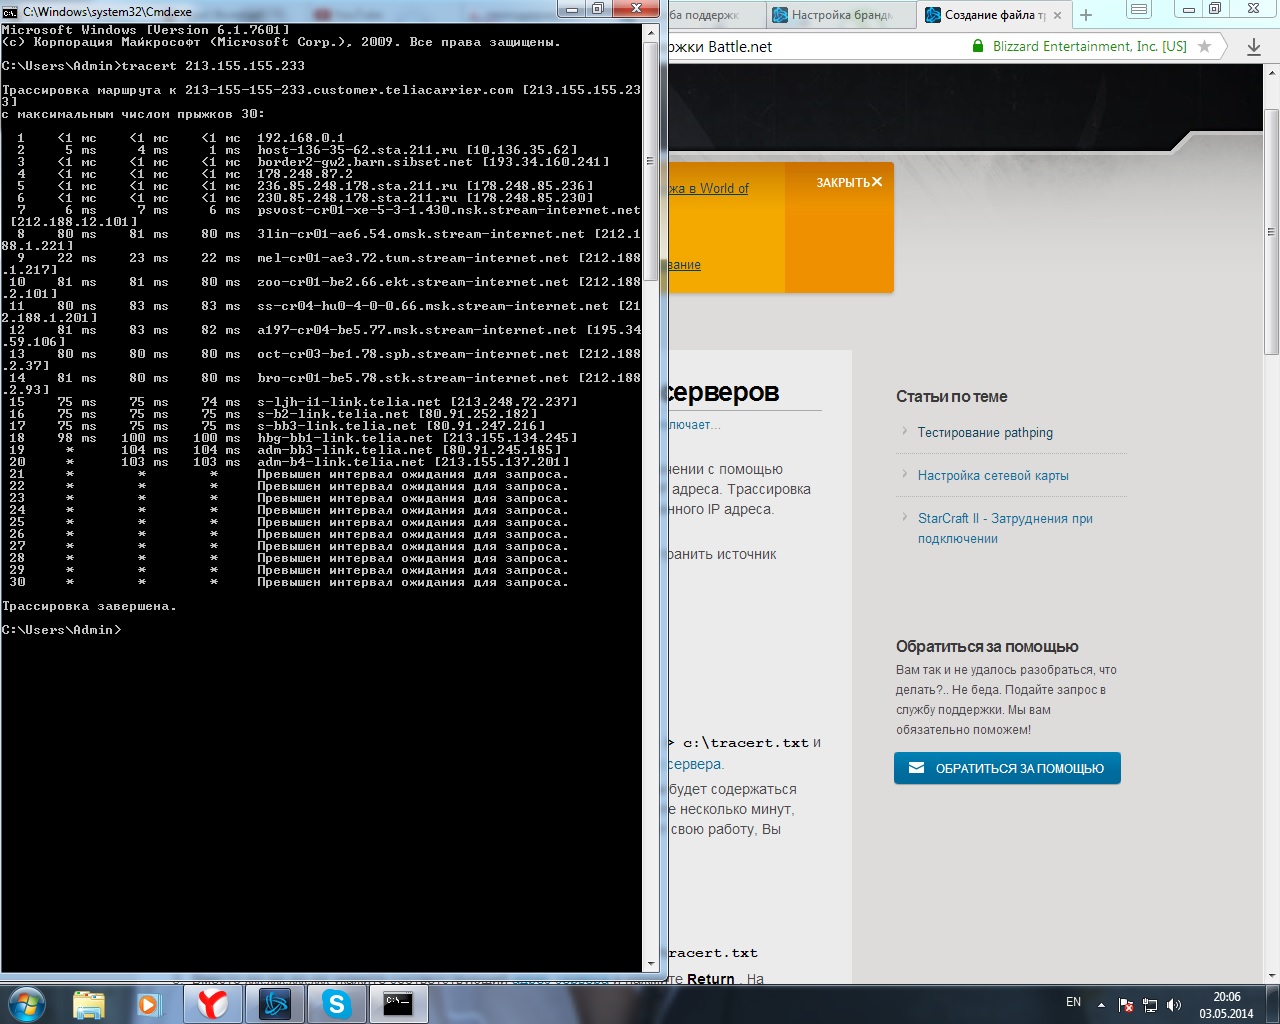Image resolution: width=1280 pixels, height=1024 pixels.
Task: Click hop 4 address '178.248.87.2'
Action: point(304,174)
